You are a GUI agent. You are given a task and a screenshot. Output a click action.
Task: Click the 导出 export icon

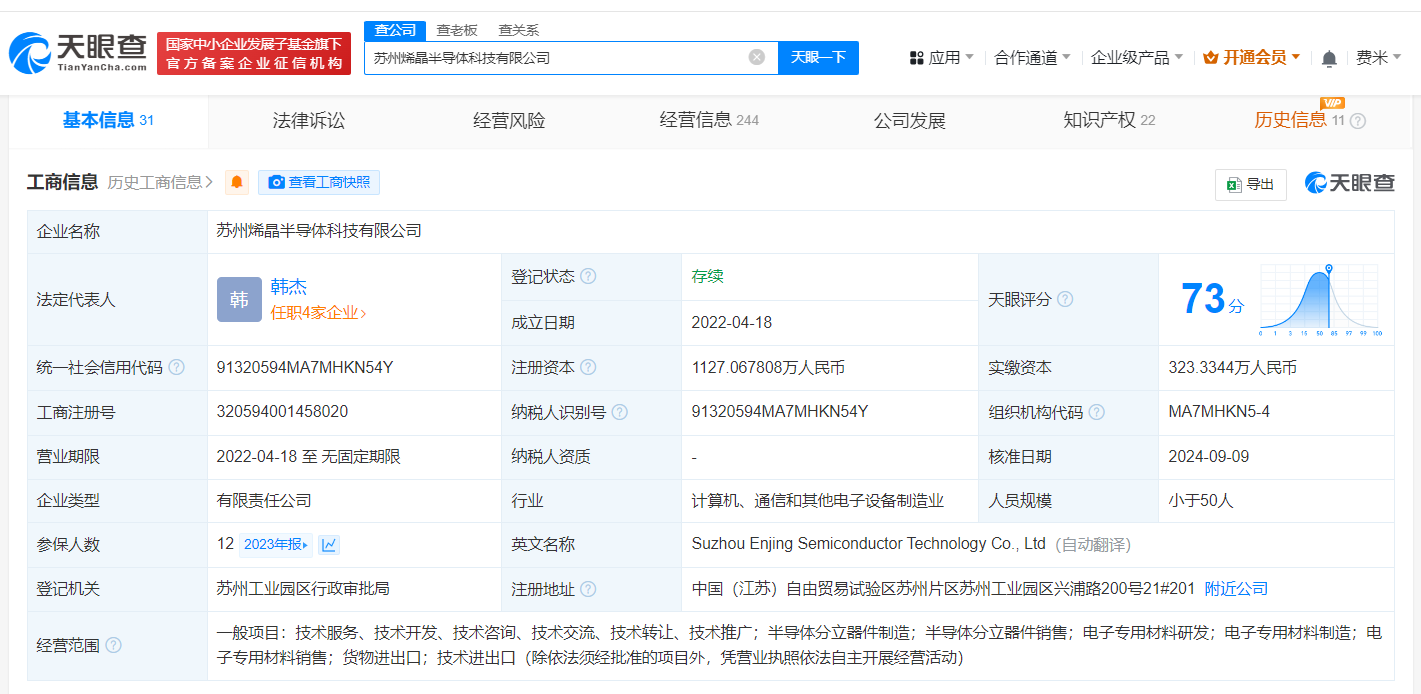(1233, 184)
